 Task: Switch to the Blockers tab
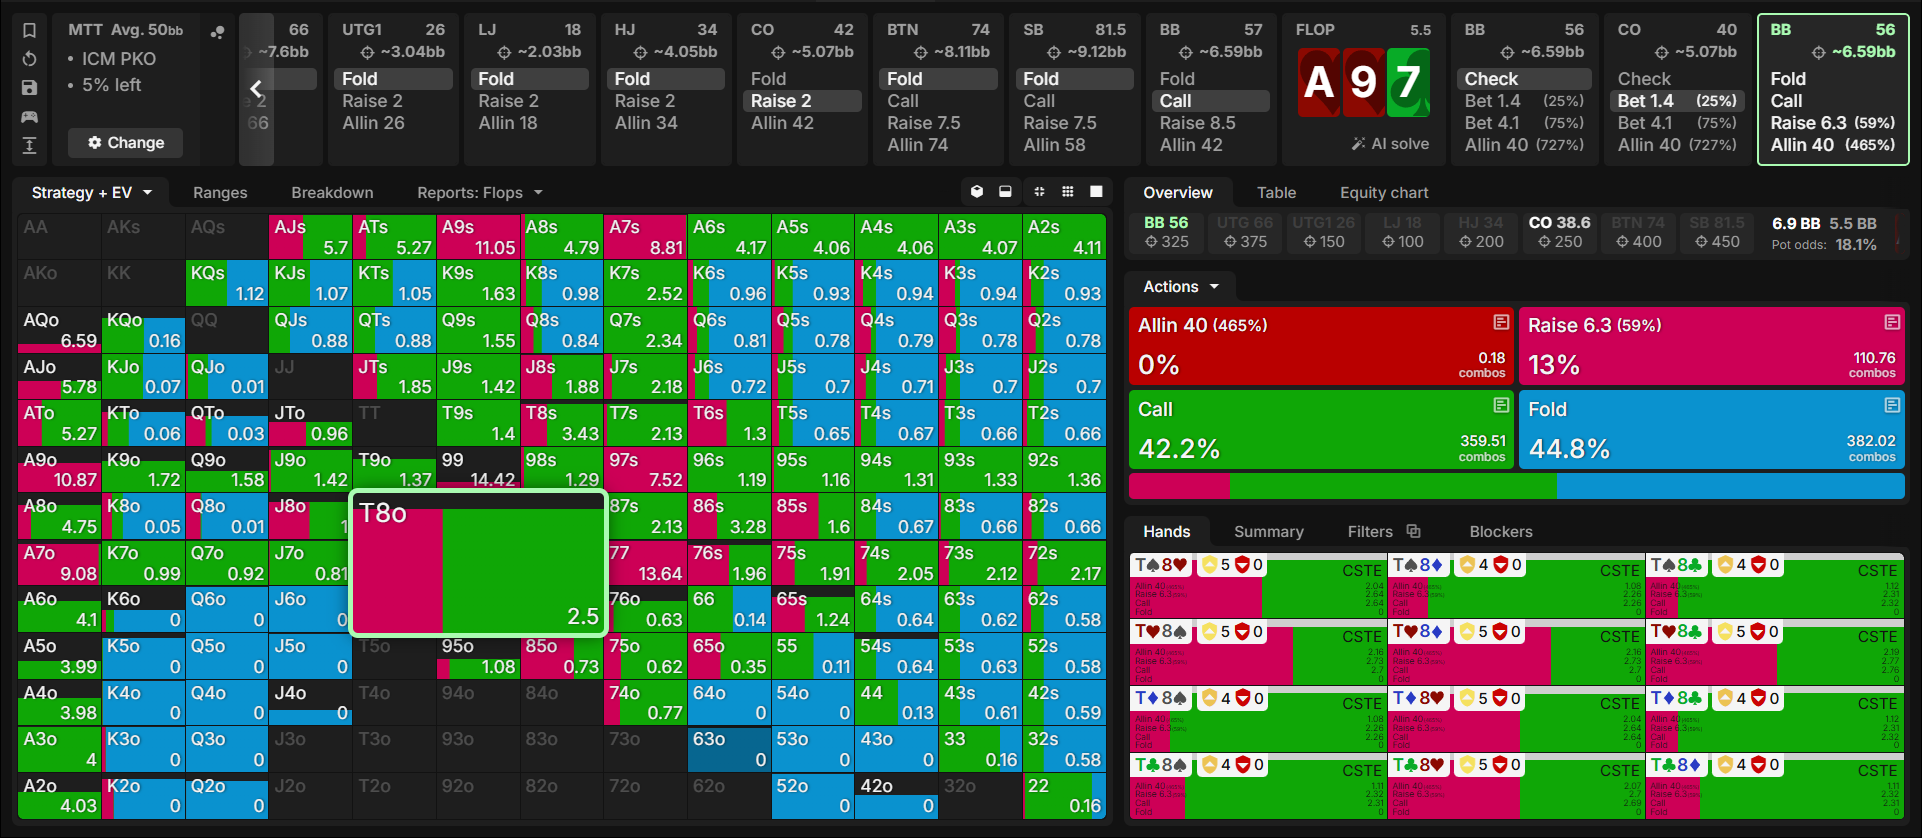[x=1501, y=532]
